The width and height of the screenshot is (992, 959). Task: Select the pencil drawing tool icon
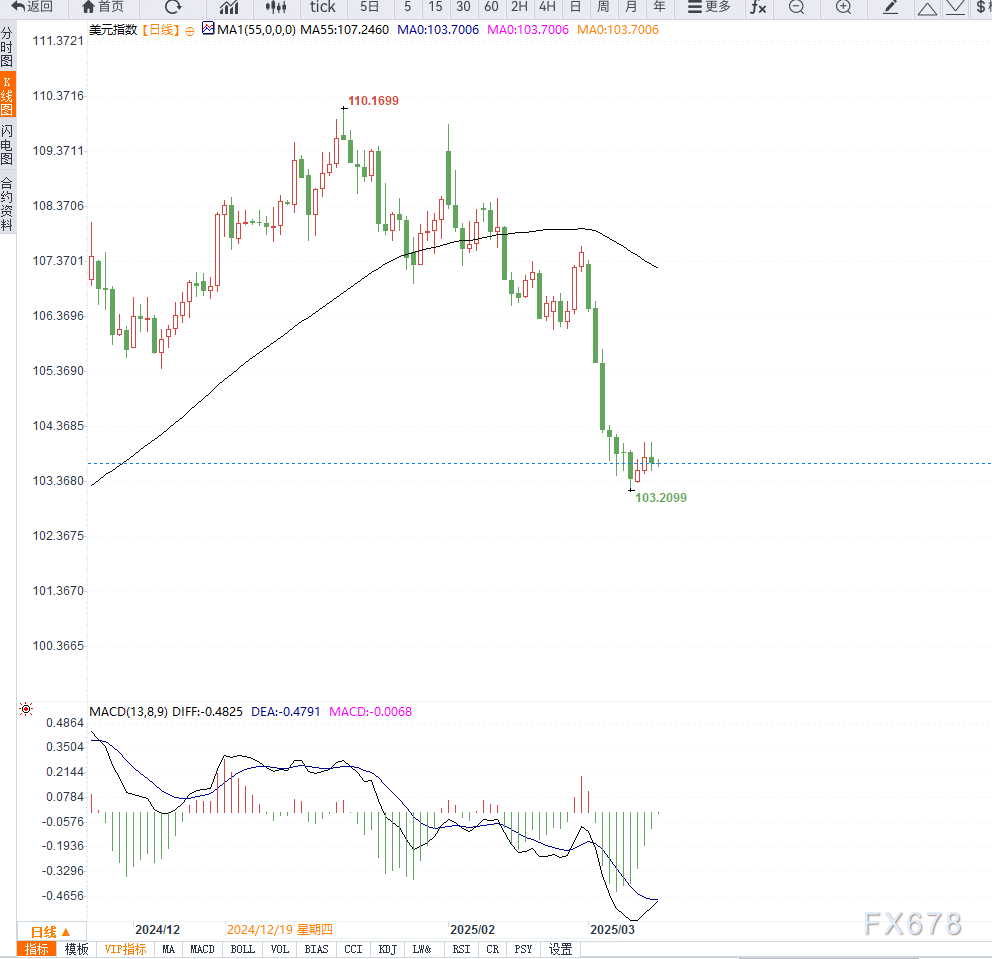(890, 7)
